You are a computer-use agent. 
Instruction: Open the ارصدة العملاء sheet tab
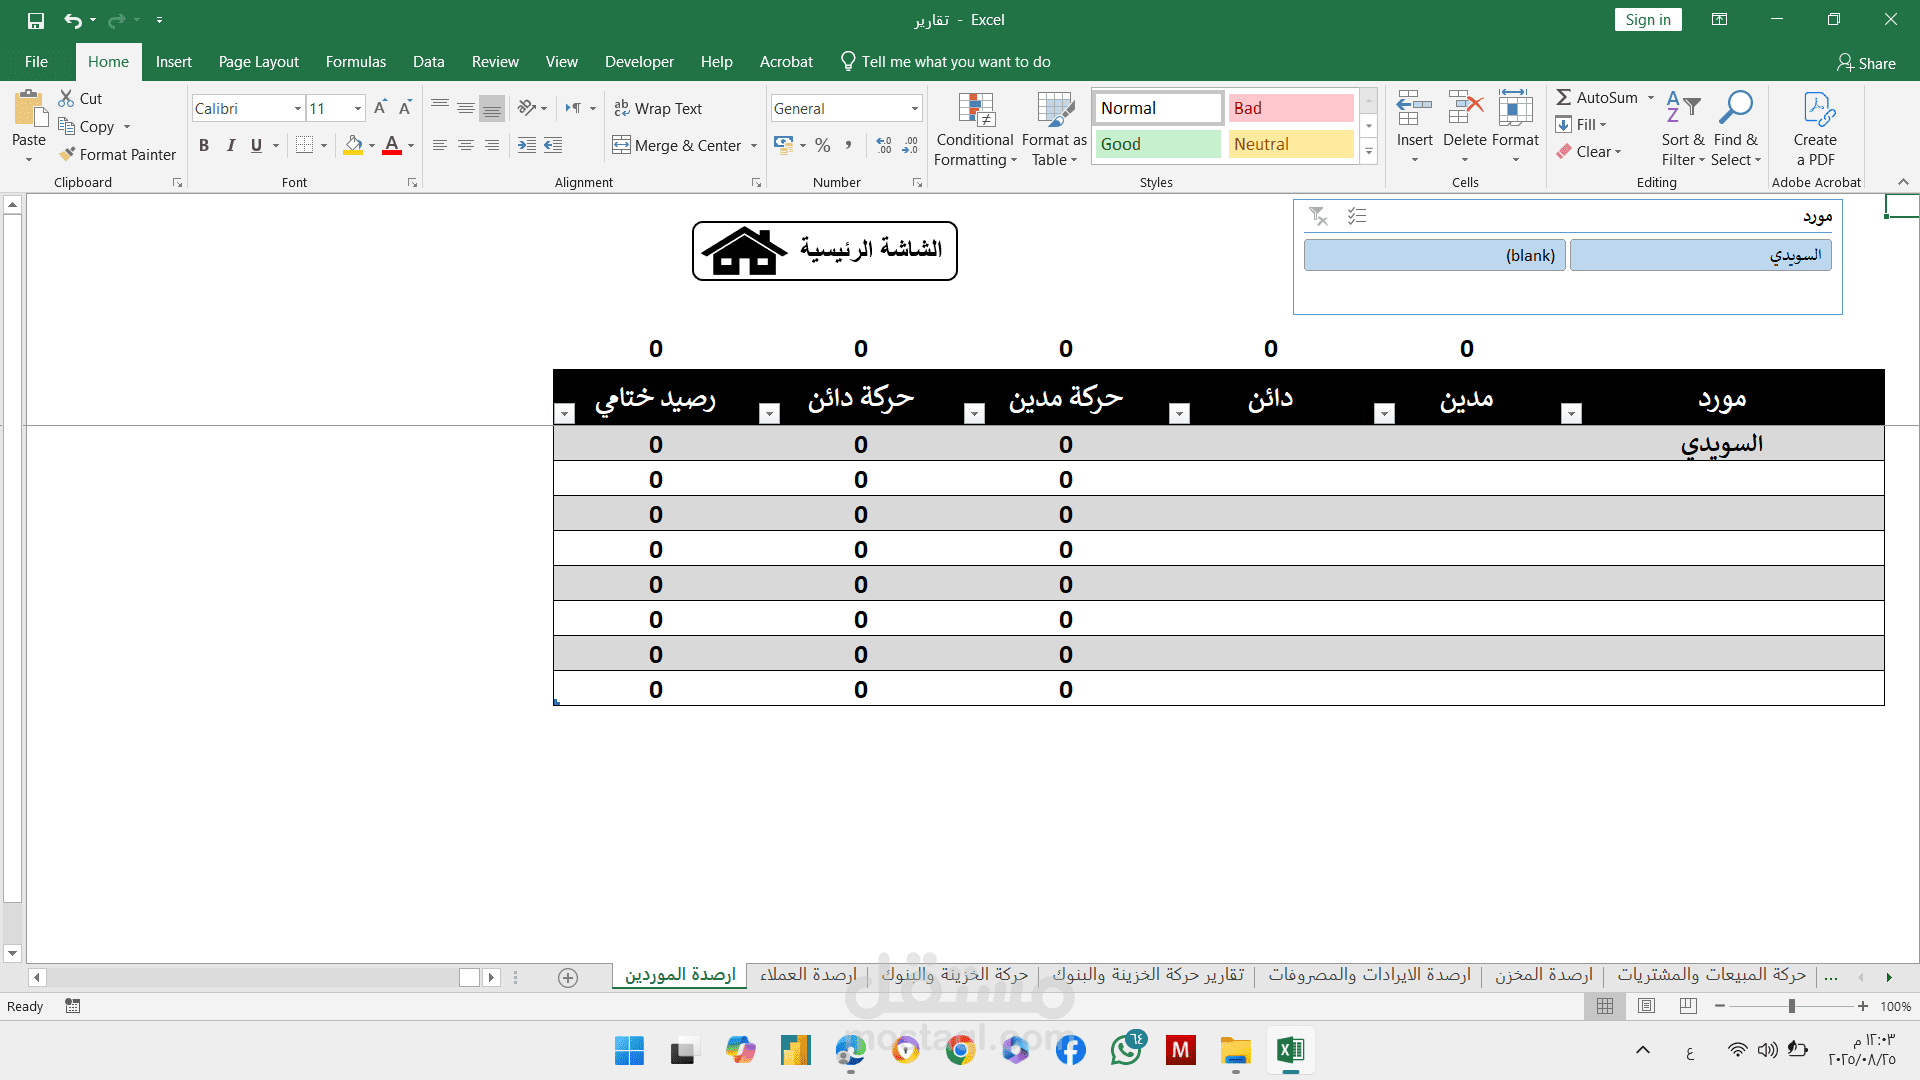tap(808, 975)
